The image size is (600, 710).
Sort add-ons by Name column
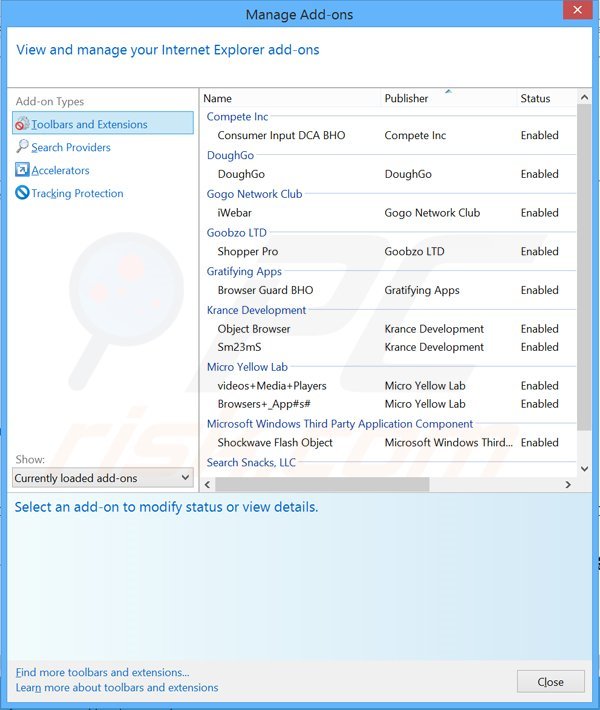217,98
